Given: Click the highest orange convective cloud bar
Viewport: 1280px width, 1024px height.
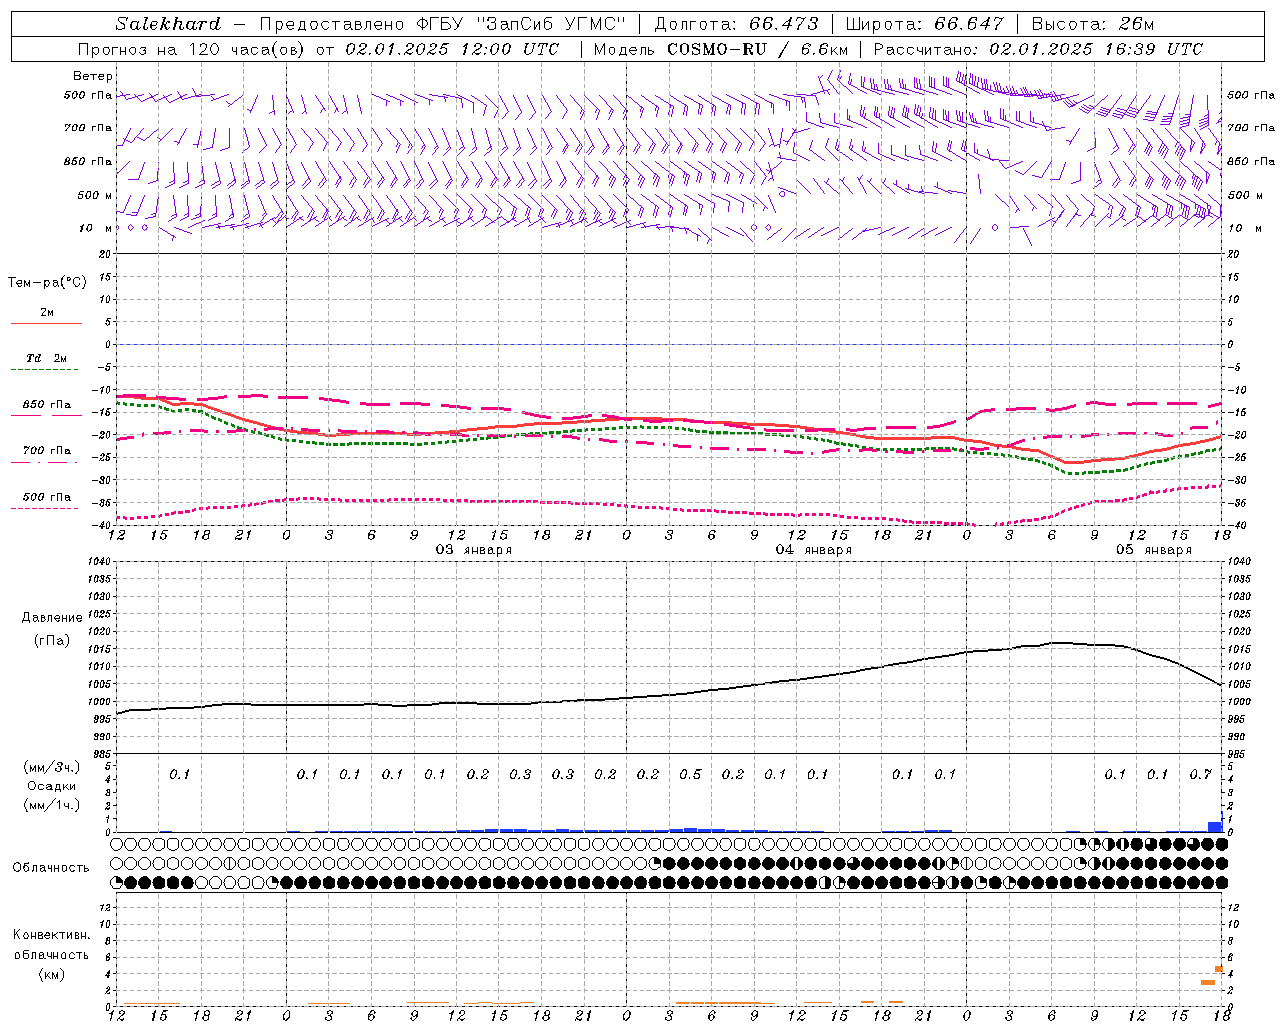Looking at the screenshot, I should click(1218, 969).
